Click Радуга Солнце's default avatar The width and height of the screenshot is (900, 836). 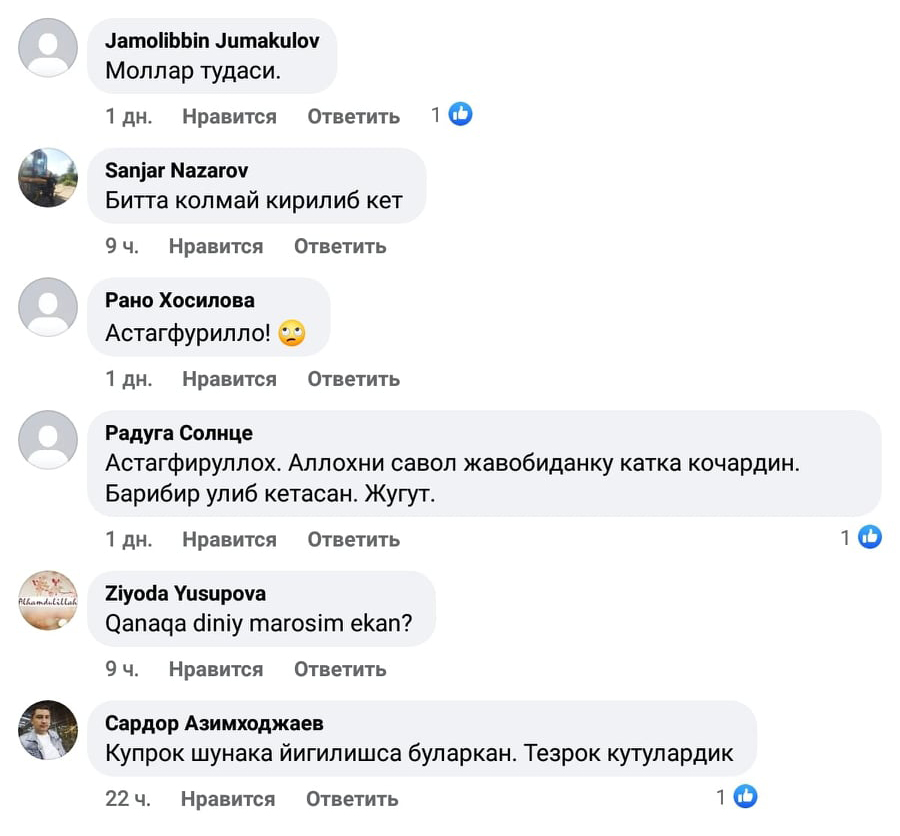click(x=48, y=440)
